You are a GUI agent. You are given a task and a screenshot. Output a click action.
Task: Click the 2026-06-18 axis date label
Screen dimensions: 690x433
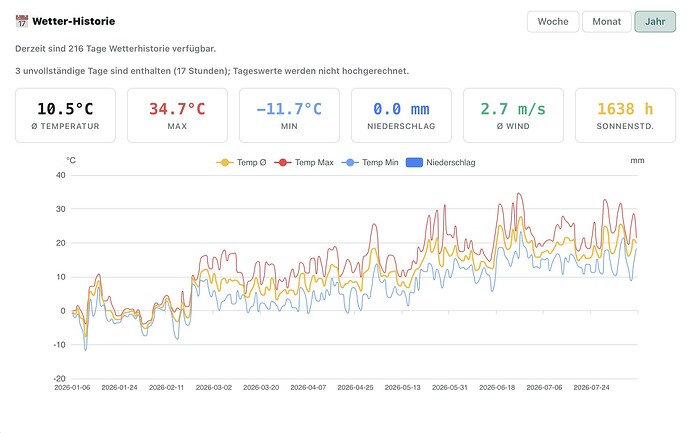497,388
